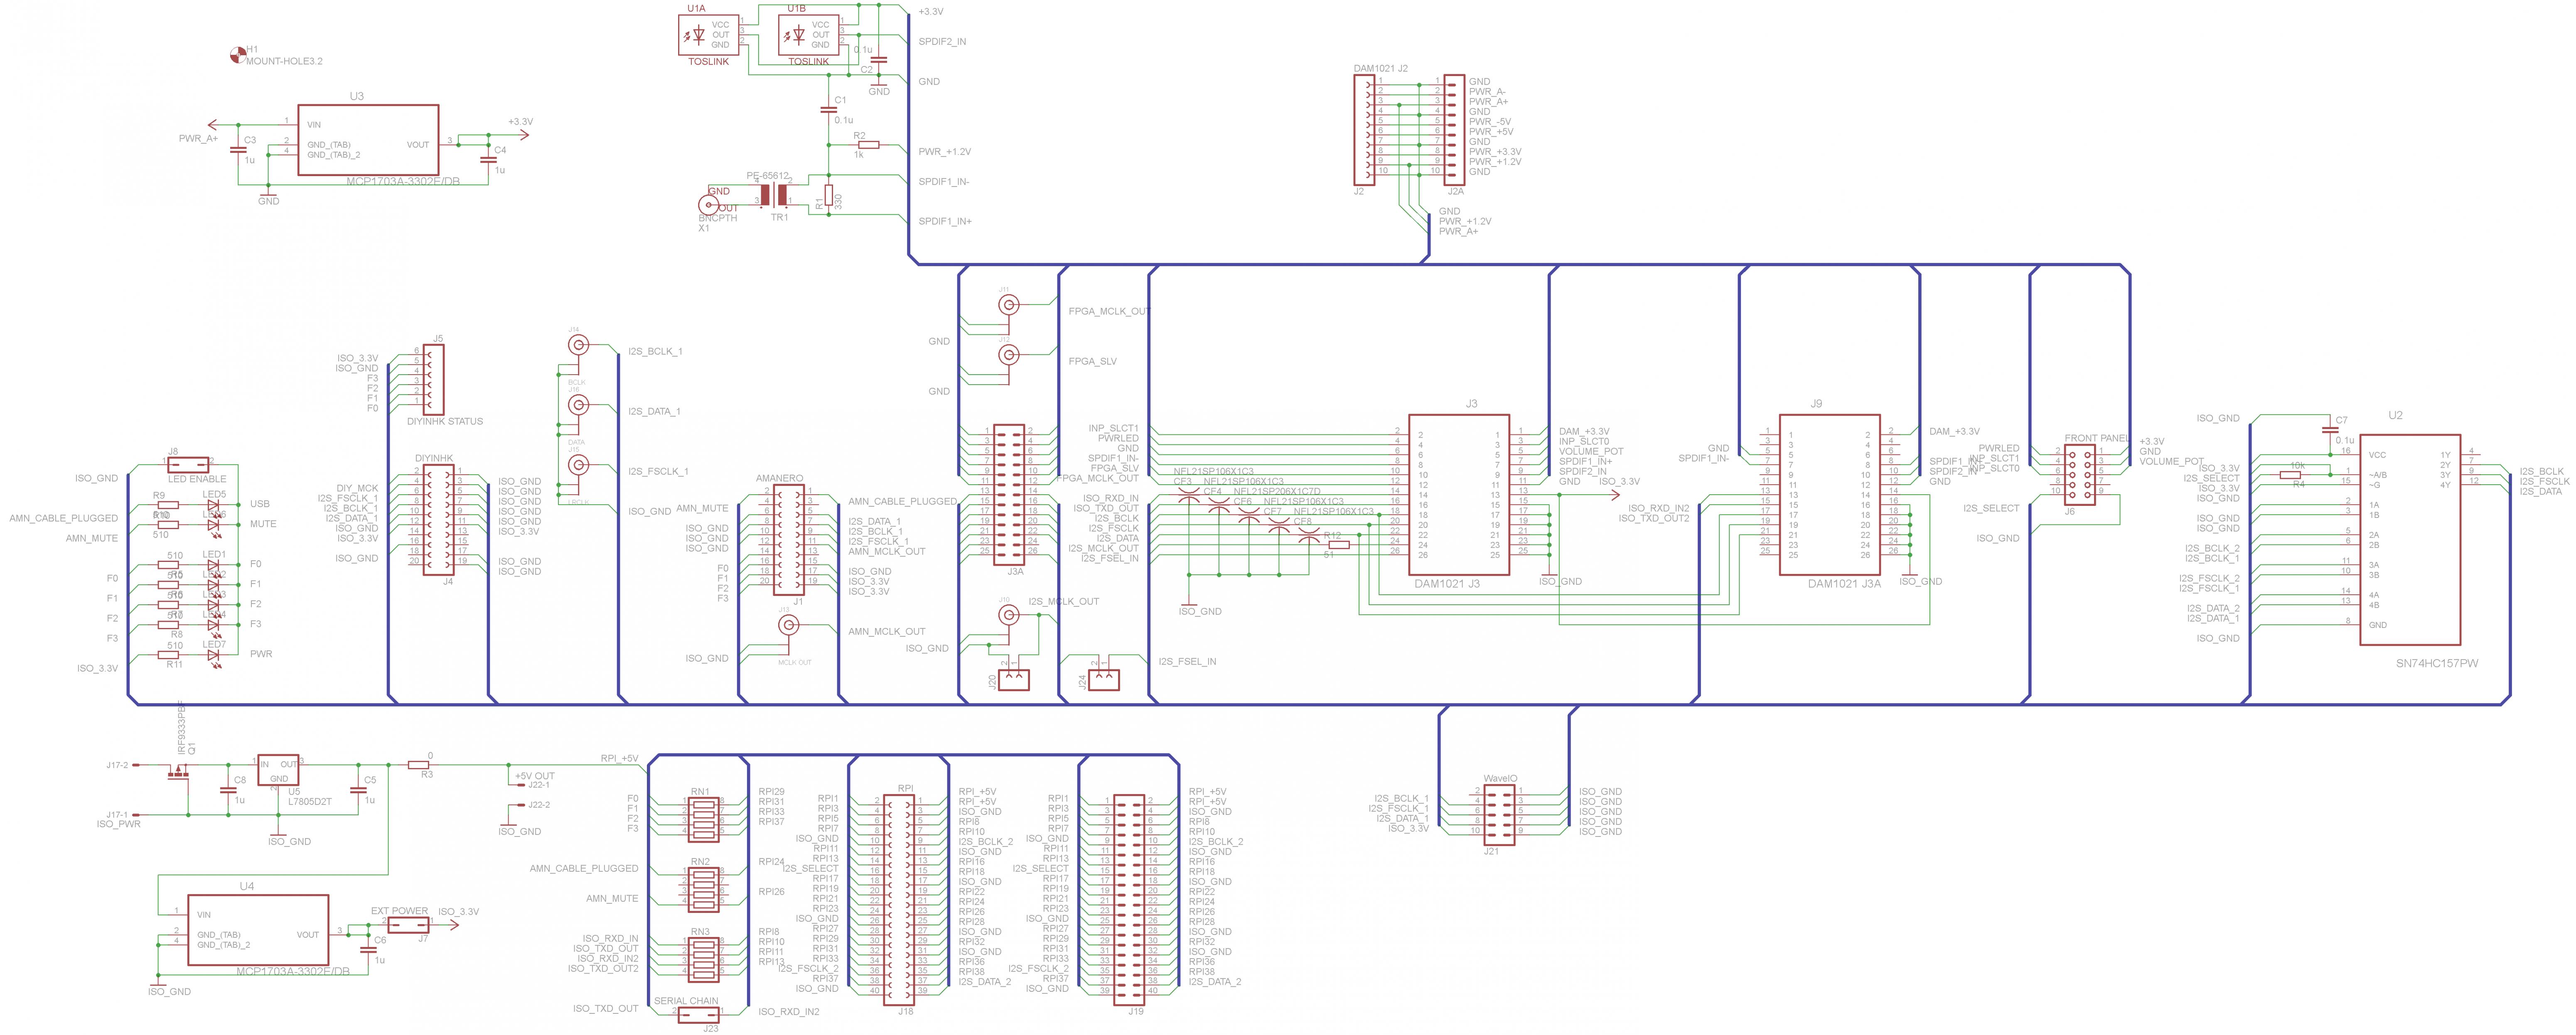
Task: Click the FPGA_SLV label beside J12
Action: [1093, 362]
